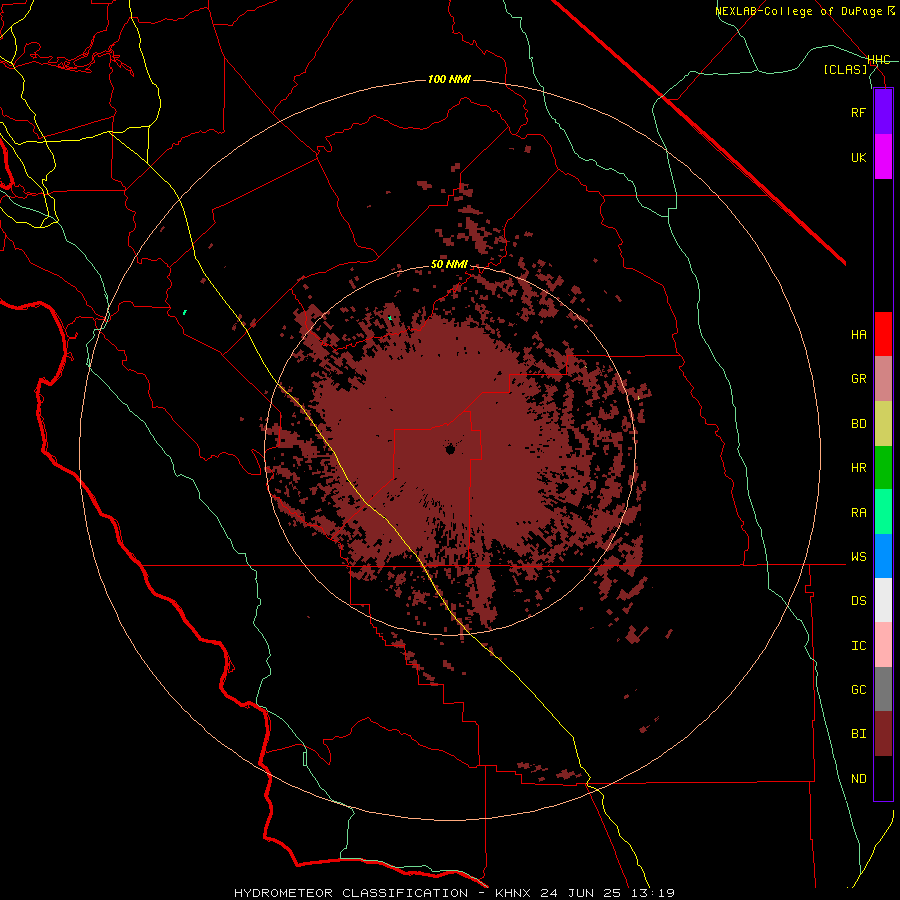Click the HHC product code label
The height and width of the screenshot is (900, 900).
(x=879, y=60)
